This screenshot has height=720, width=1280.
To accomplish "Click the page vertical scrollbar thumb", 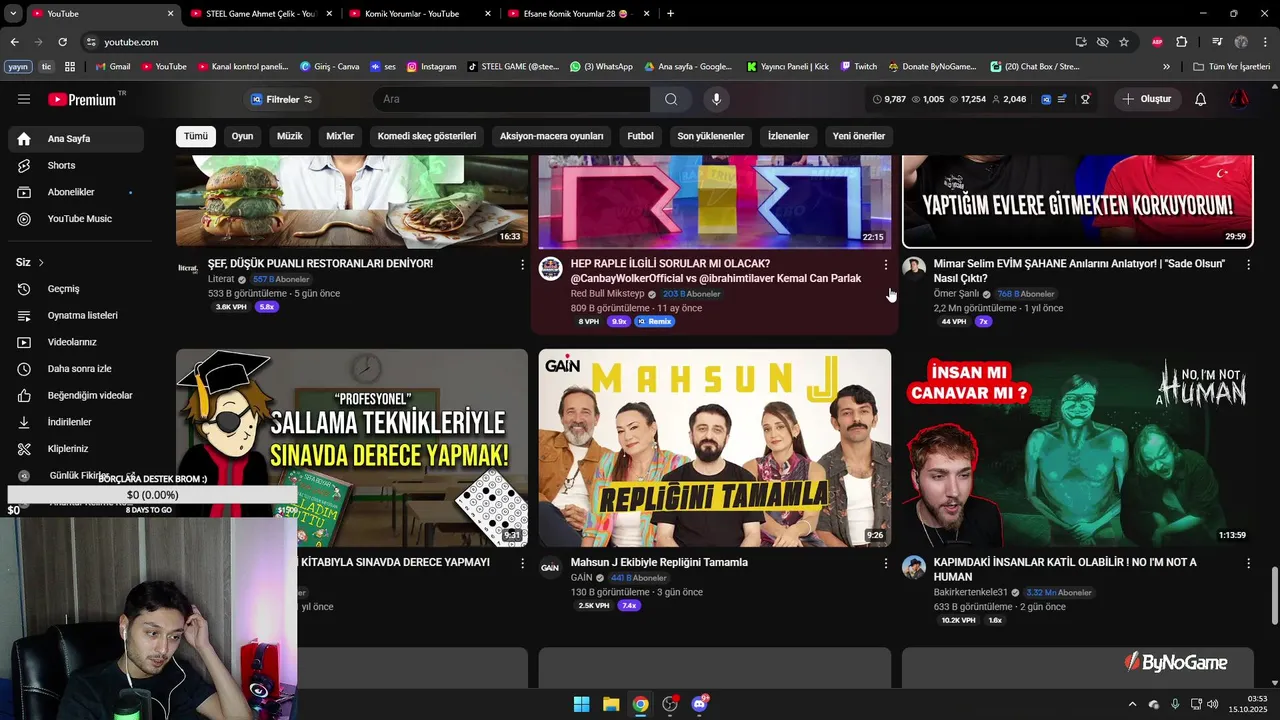I will (1274, 595).
